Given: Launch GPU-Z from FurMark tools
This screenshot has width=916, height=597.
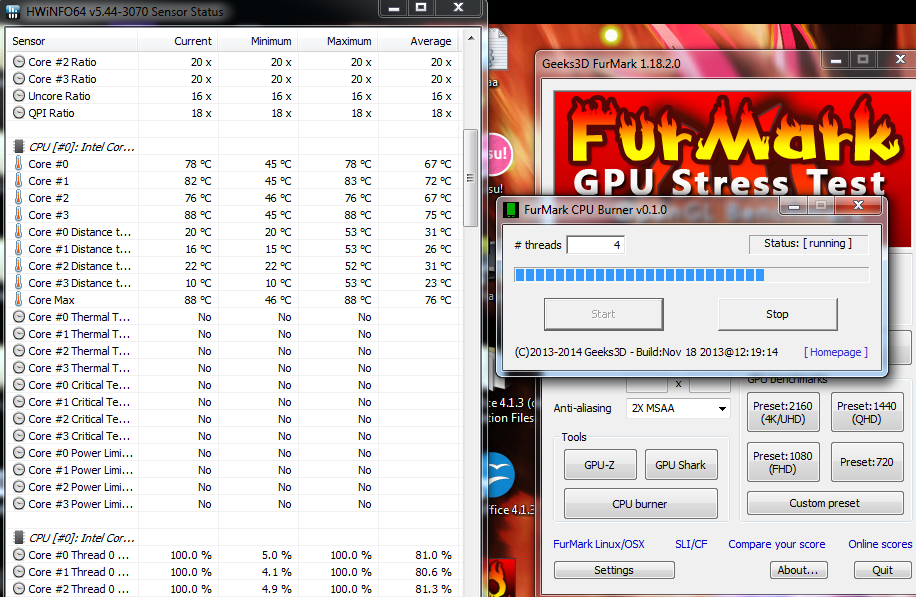Looking at the screenshot, I should tap(600, 465).
